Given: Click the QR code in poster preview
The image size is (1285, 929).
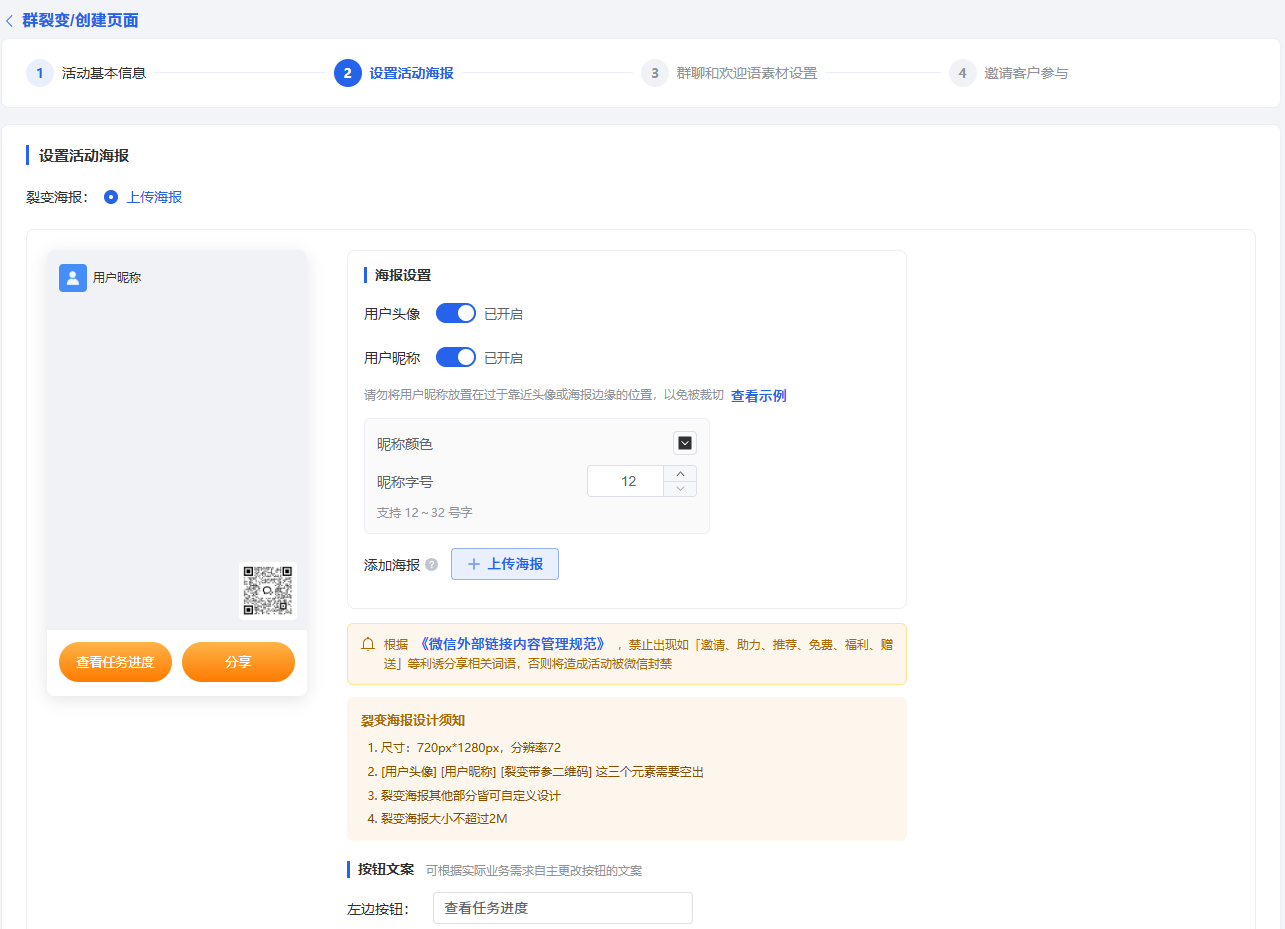Looking at the screenshot, I should tap(268, 591).
